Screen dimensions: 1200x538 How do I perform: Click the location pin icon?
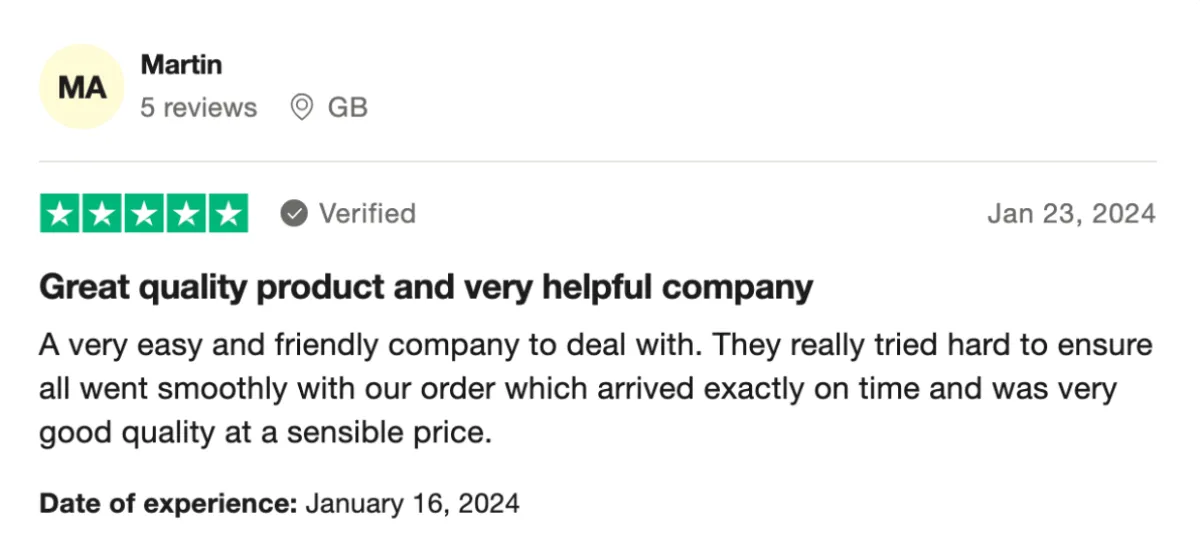302,107
